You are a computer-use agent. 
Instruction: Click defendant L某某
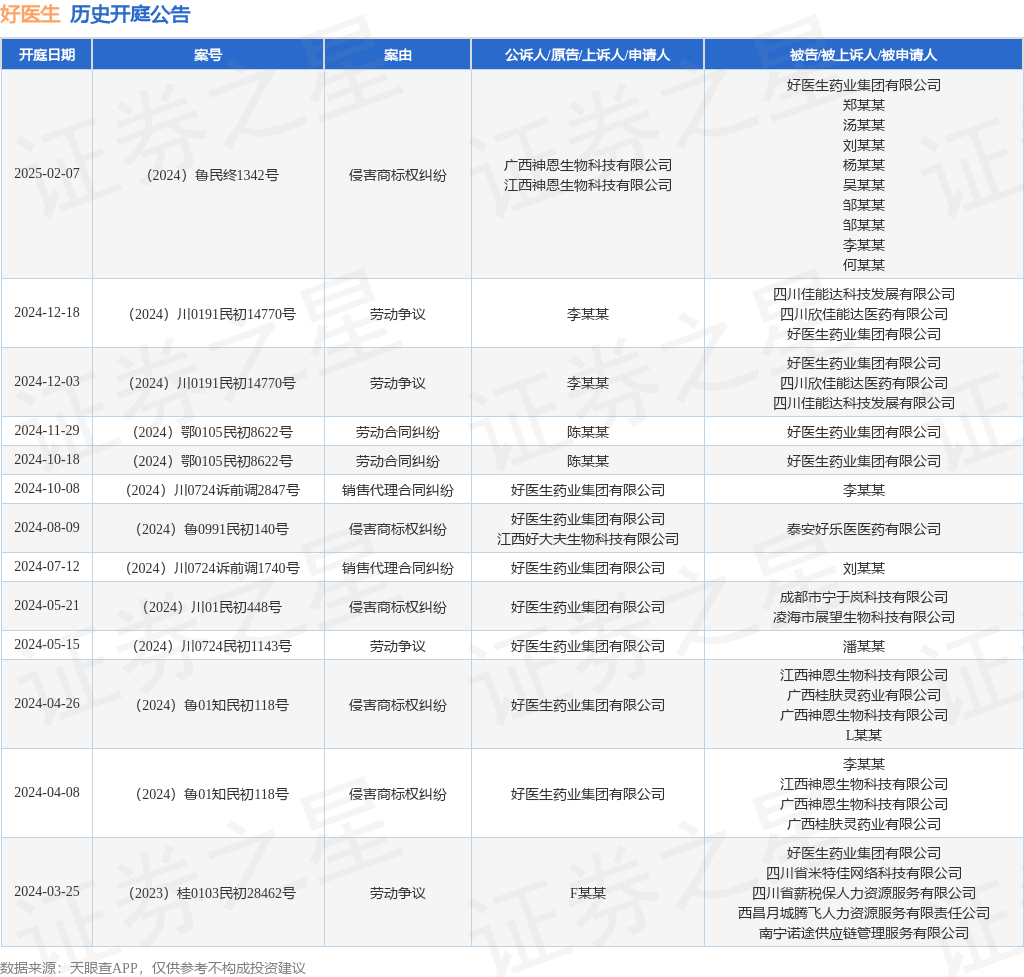coord(863,735)
